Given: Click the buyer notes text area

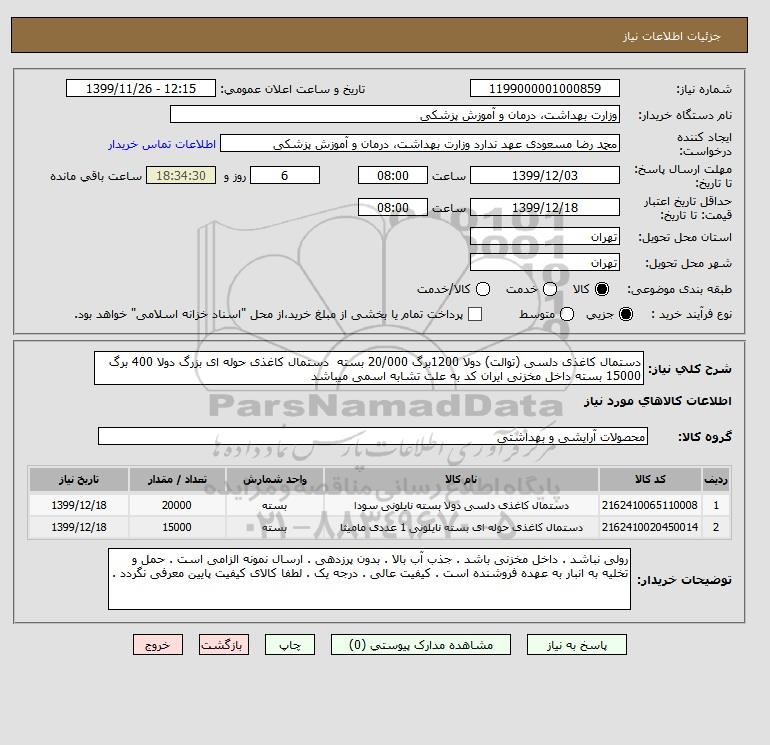Looking at the screenshot, I should [369, 579].
